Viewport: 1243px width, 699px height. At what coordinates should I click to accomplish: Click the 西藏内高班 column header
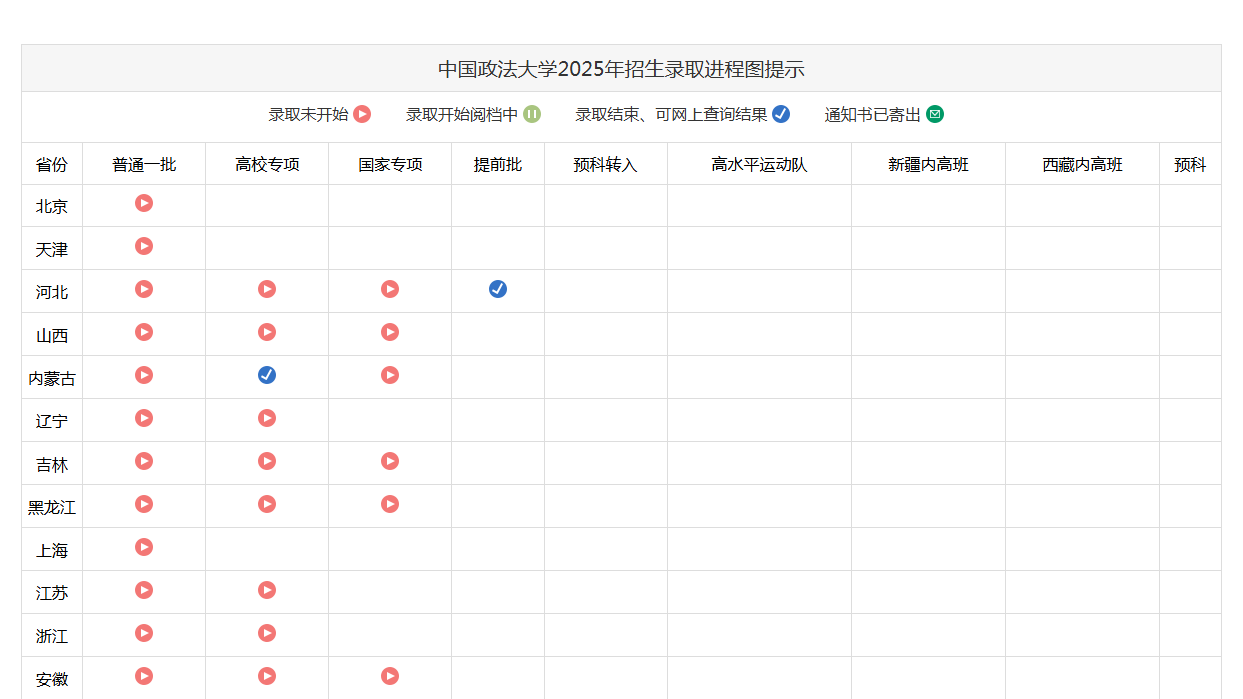(1082, 165)
